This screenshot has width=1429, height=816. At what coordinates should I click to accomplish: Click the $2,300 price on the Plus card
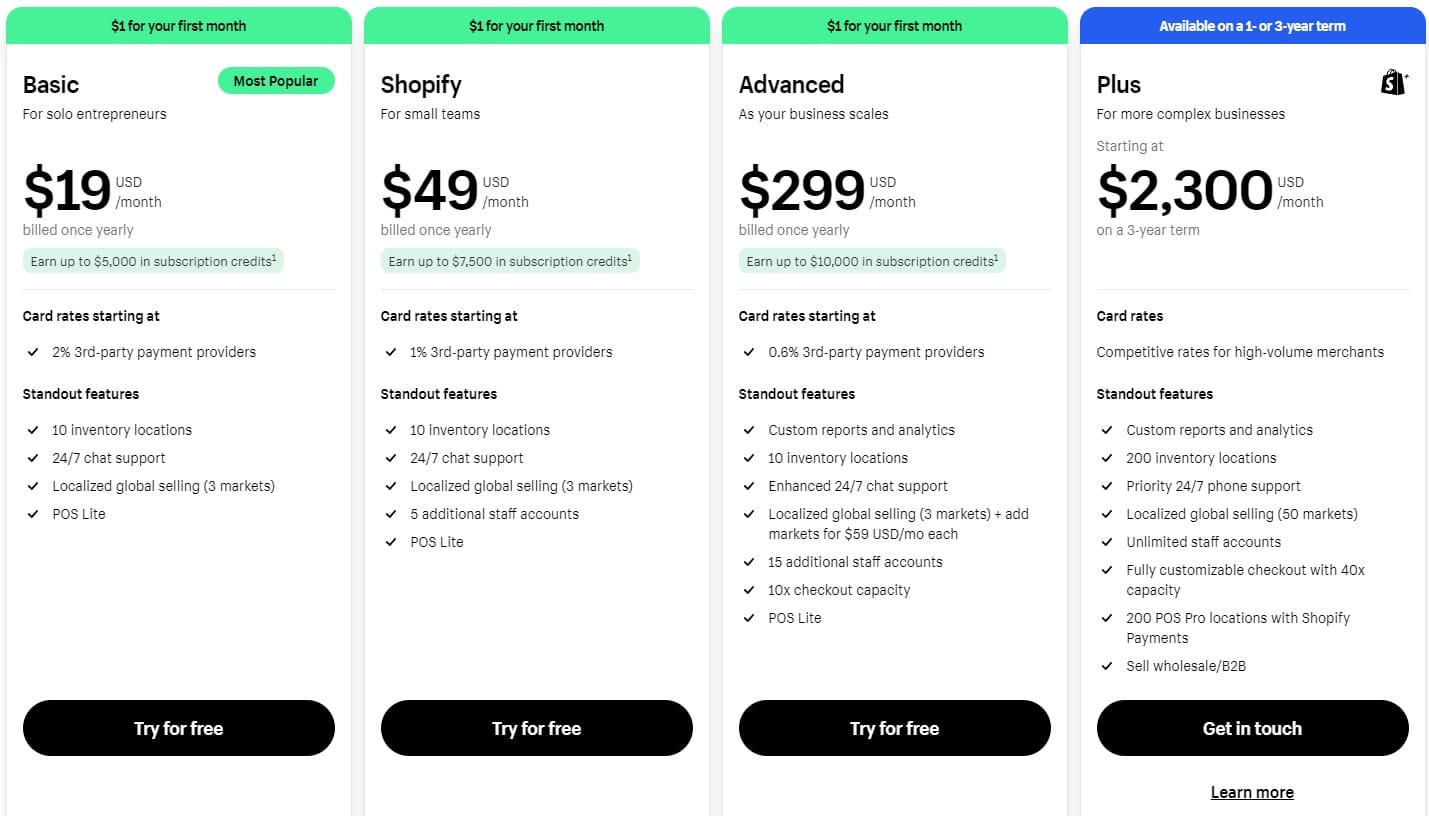1186,191
